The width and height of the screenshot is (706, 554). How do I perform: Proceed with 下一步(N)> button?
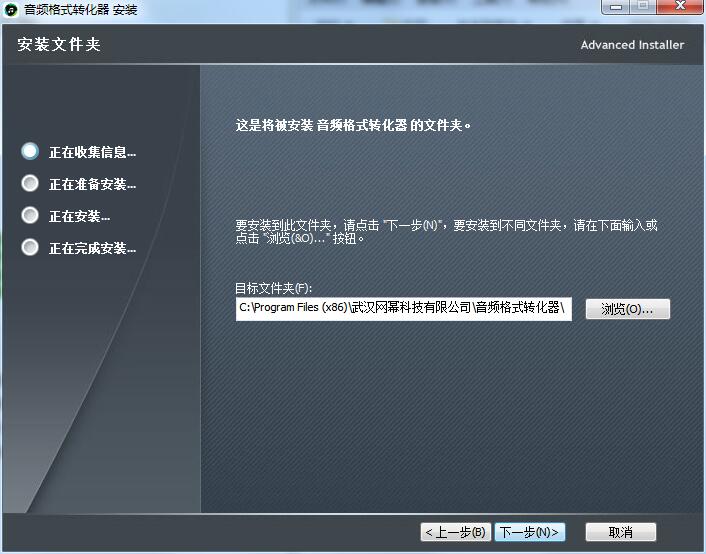(529, 532)
